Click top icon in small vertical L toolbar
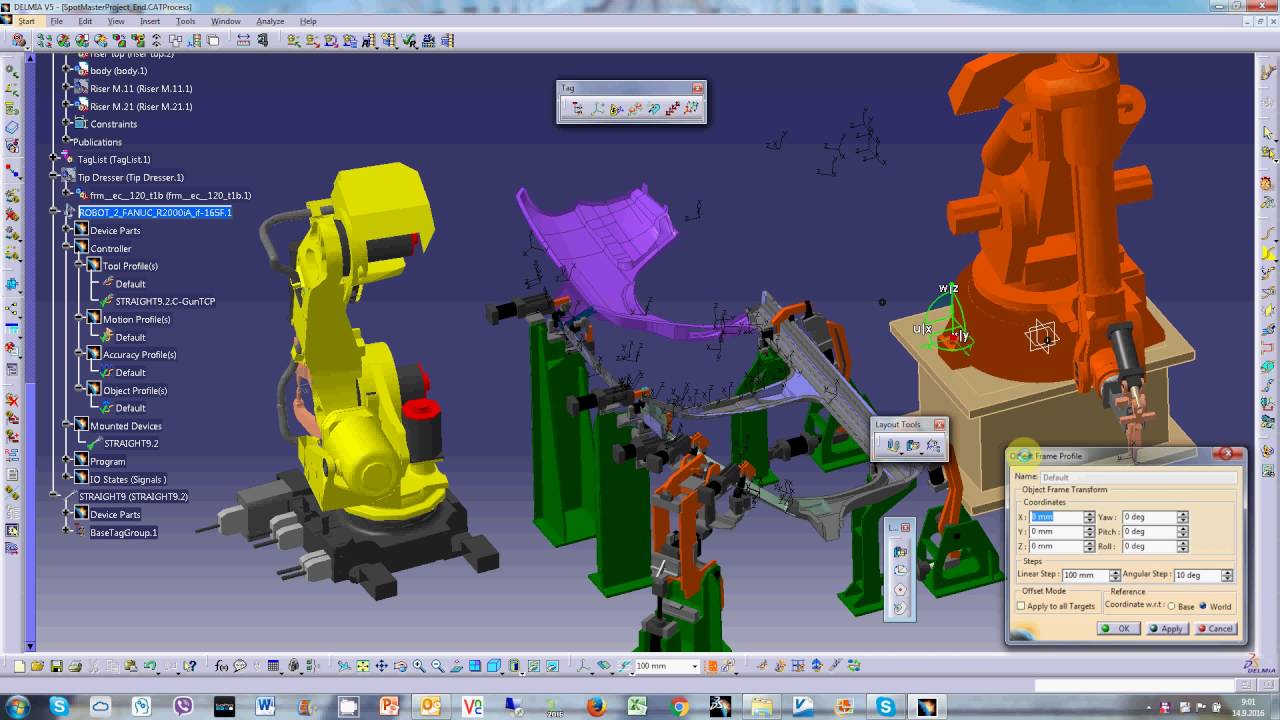Viewport: 1280px width, 720px height. click(900, 551)
